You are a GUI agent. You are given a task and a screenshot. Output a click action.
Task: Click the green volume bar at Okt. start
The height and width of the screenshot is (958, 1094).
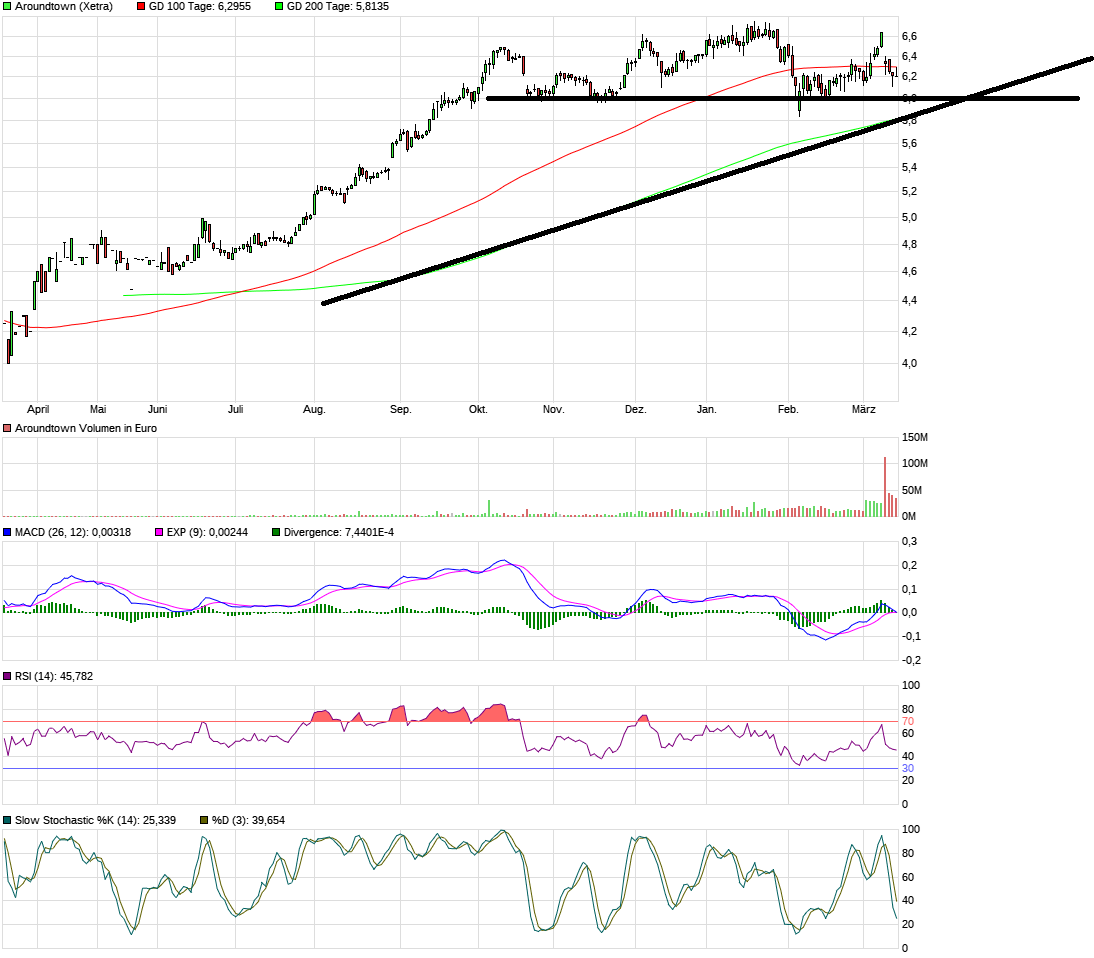pos(489,508)
